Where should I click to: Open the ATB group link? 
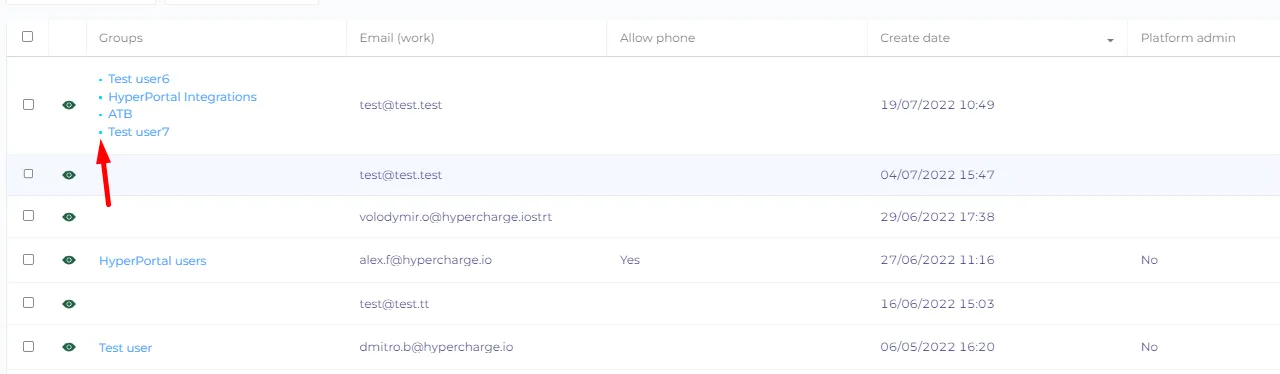pos(120,114)
